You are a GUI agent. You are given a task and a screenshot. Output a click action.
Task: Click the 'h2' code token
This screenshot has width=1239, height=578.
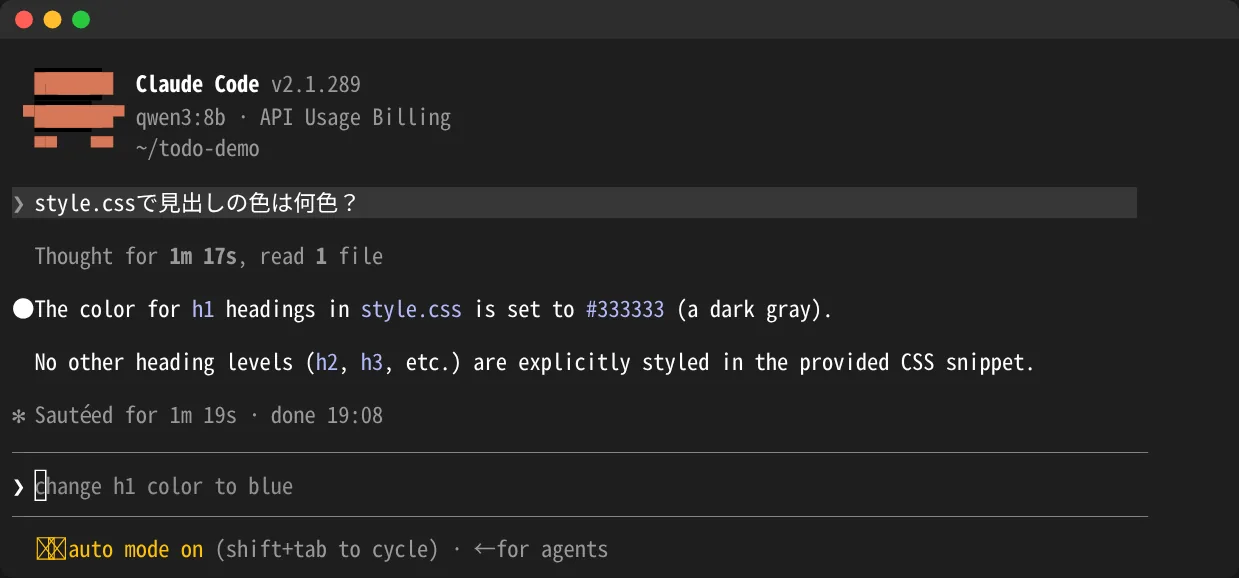[x=327, y=362]
